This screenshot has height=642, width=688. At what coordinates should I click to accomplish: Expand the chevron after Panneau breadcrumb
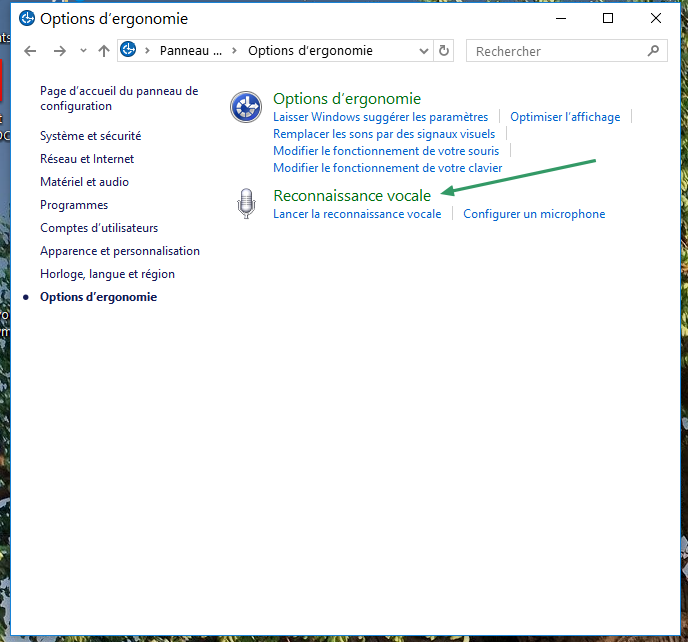[x=234, y=51]
